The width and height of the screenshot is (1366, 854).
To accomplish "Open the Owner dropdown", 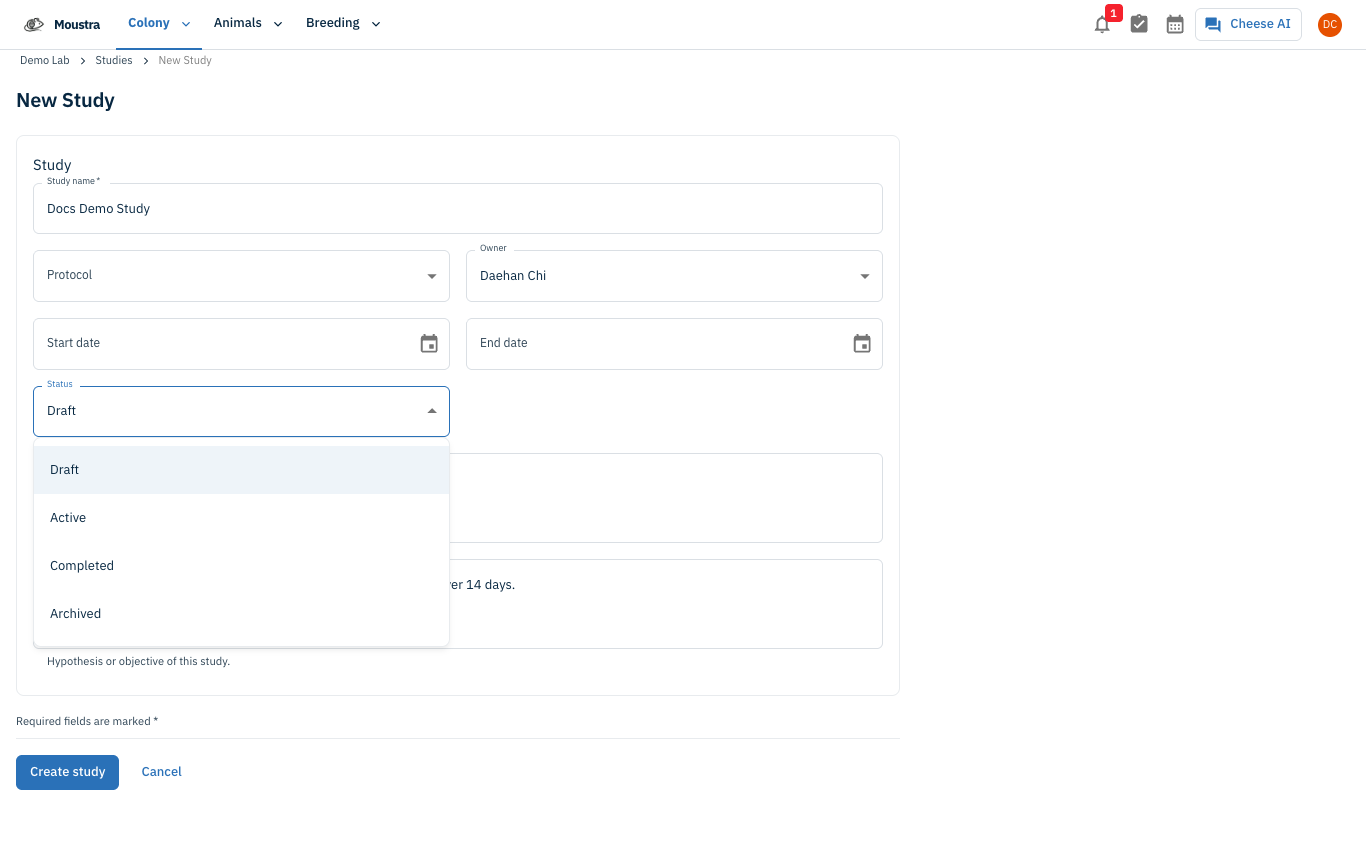I will tap(674, 275).
